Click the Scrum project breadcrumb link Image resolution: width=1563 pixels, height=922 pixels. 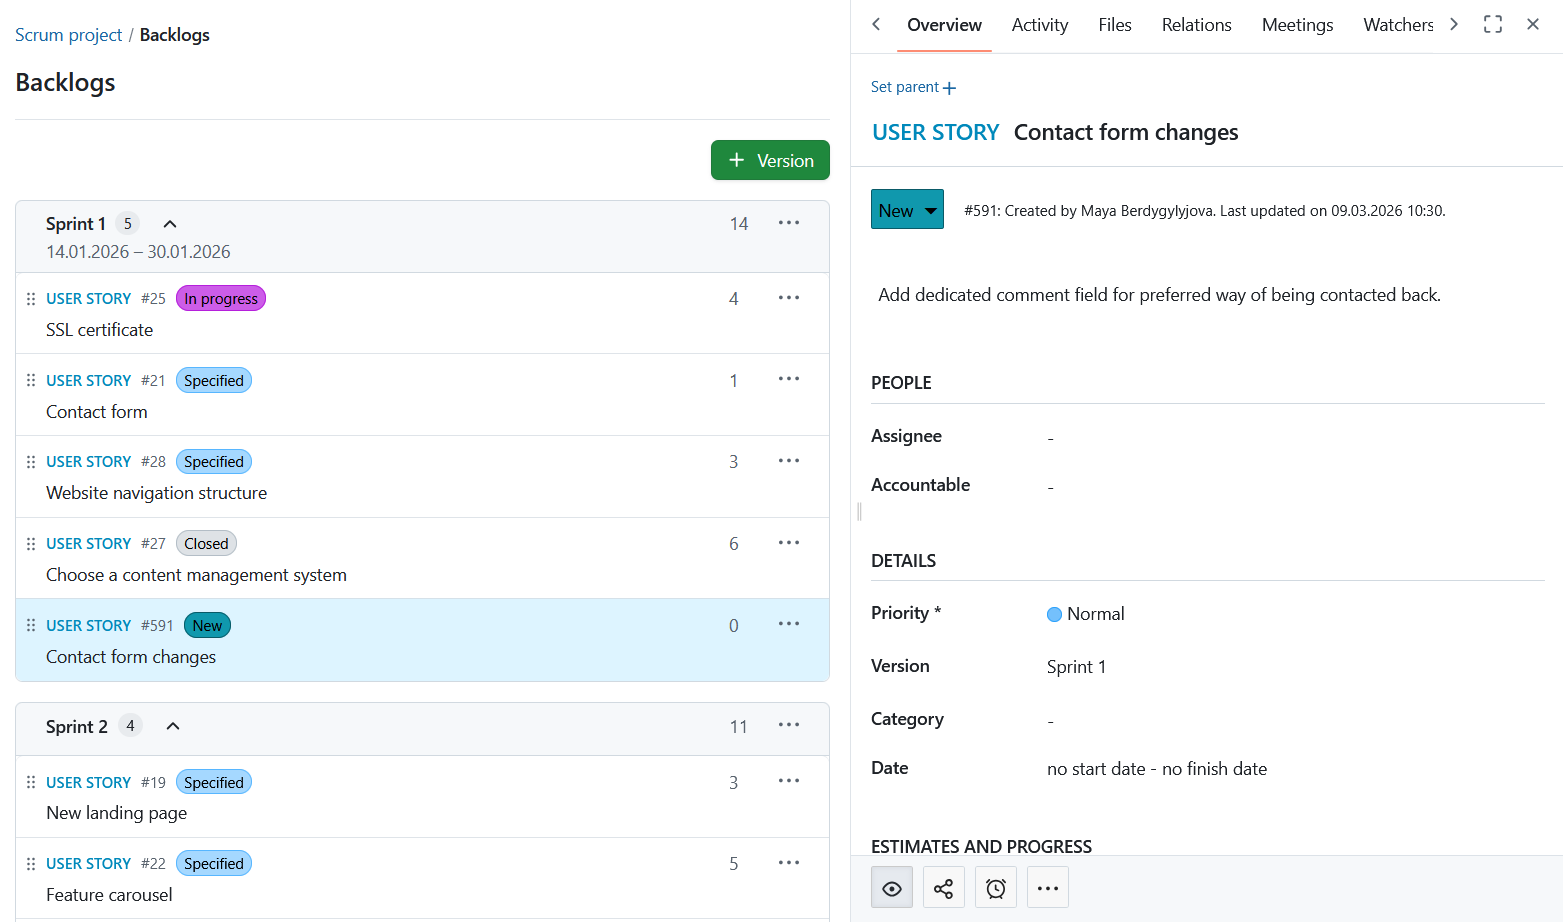(x=68, y=34)
